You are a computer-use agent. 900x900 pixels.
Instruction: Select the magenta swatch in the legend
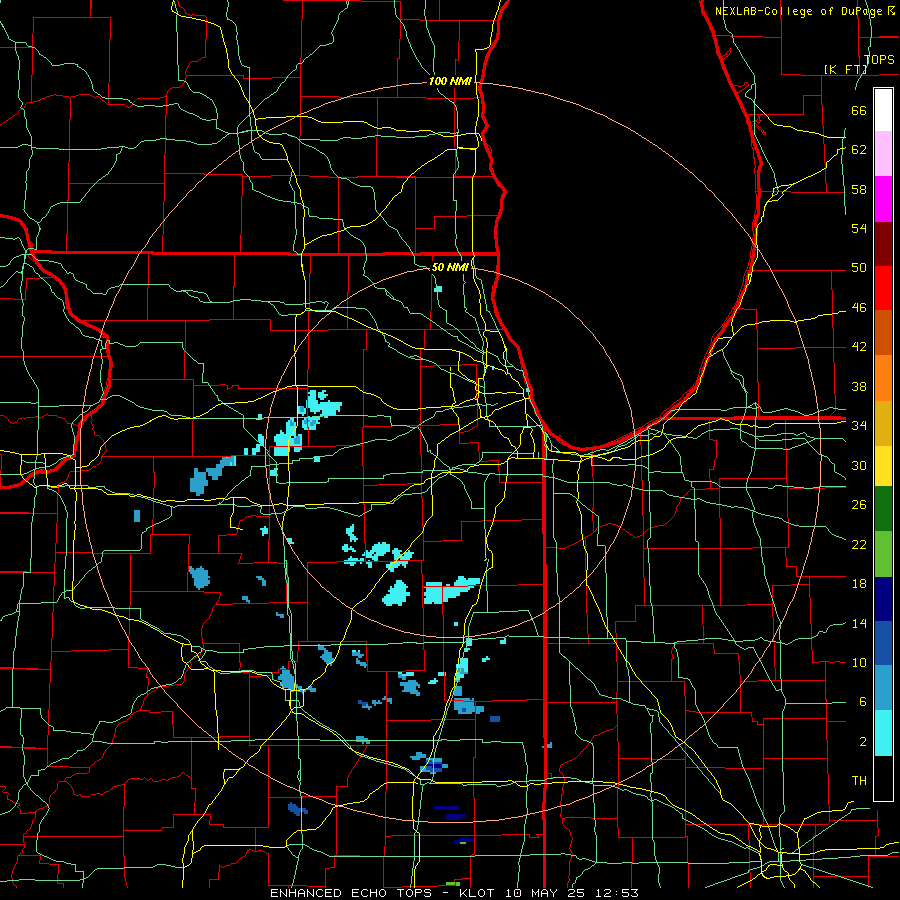[x=883, y=199]
